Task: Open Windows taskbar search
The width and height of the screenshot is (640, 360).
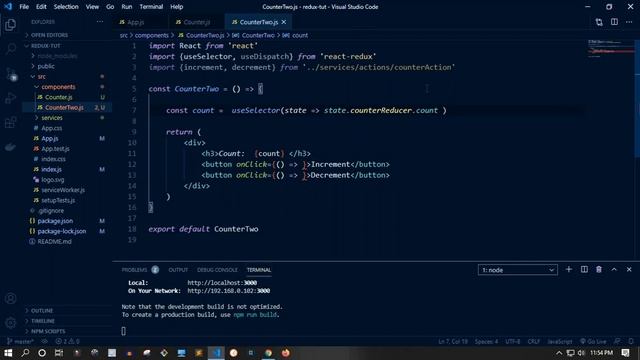Action: (x=25, y=353)
